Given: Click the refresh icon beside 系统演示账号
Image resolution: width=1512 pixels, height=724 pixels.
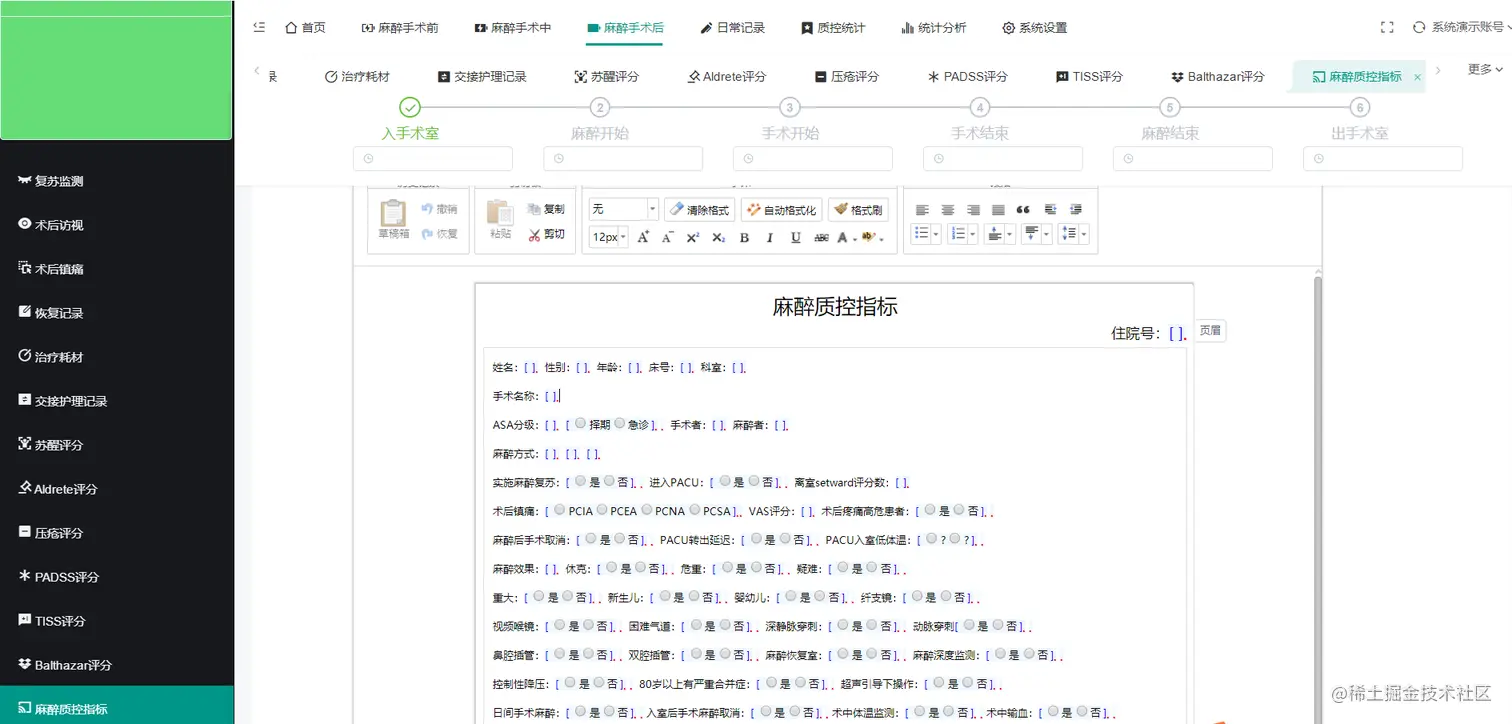Looking at the screenshot, I should [1419, 28].
